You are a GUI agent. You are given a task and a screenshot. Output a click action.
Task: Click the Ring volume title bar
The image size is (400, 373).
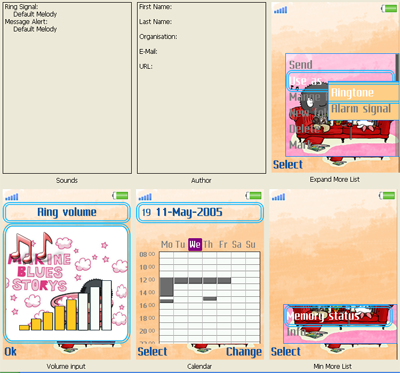pyautogui.click(x=67, y=213)
